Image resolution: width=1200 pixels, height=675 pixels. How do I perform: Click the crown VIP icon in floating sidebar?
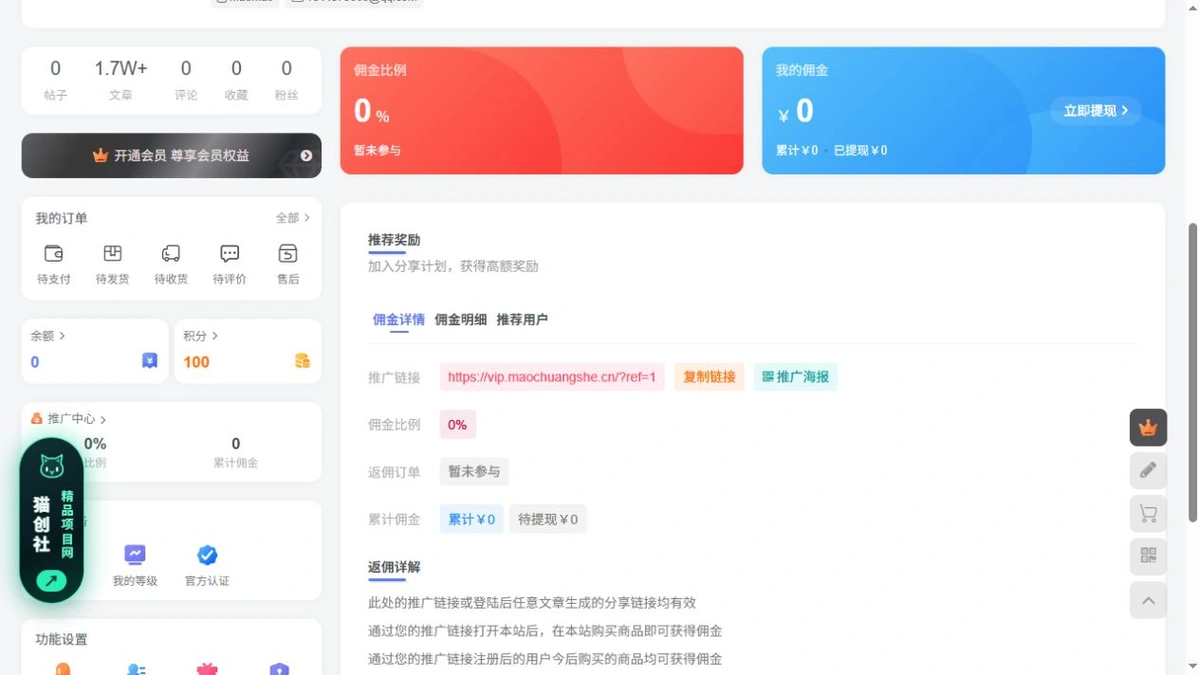1148,428
